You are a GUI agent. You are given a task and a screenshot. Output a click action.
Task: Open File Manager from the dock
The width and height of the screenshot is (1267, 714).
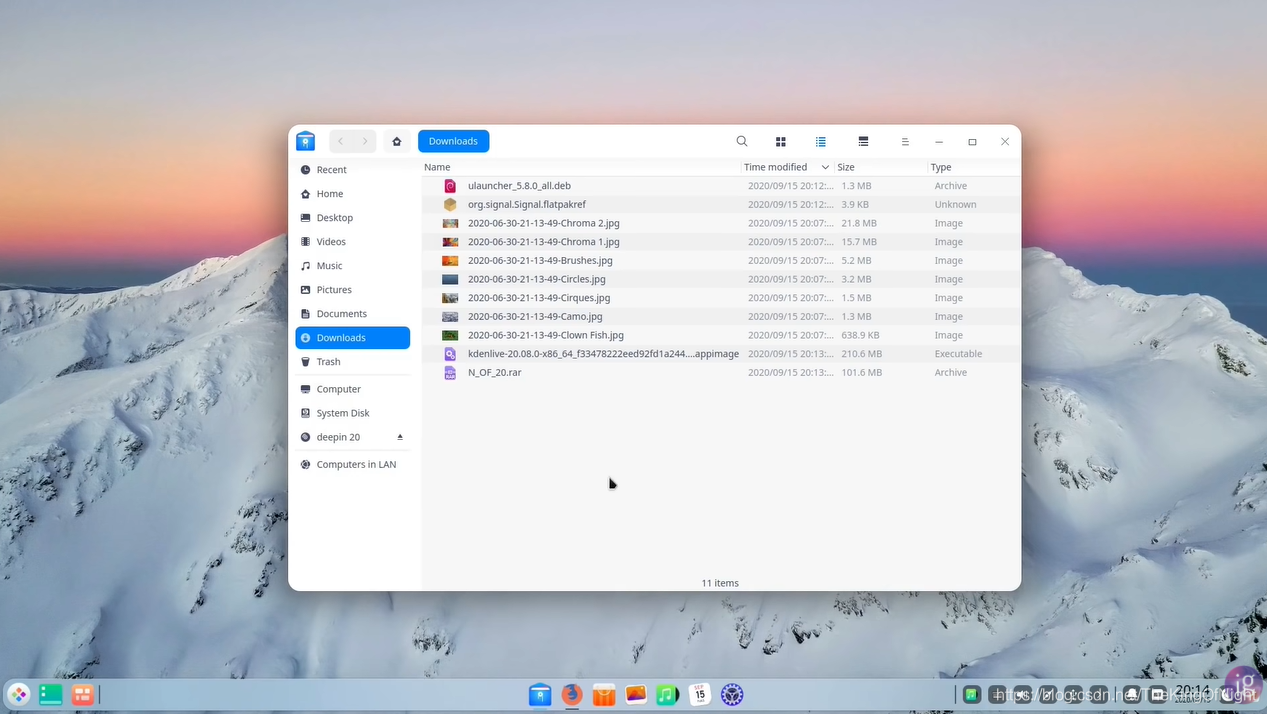540,694
